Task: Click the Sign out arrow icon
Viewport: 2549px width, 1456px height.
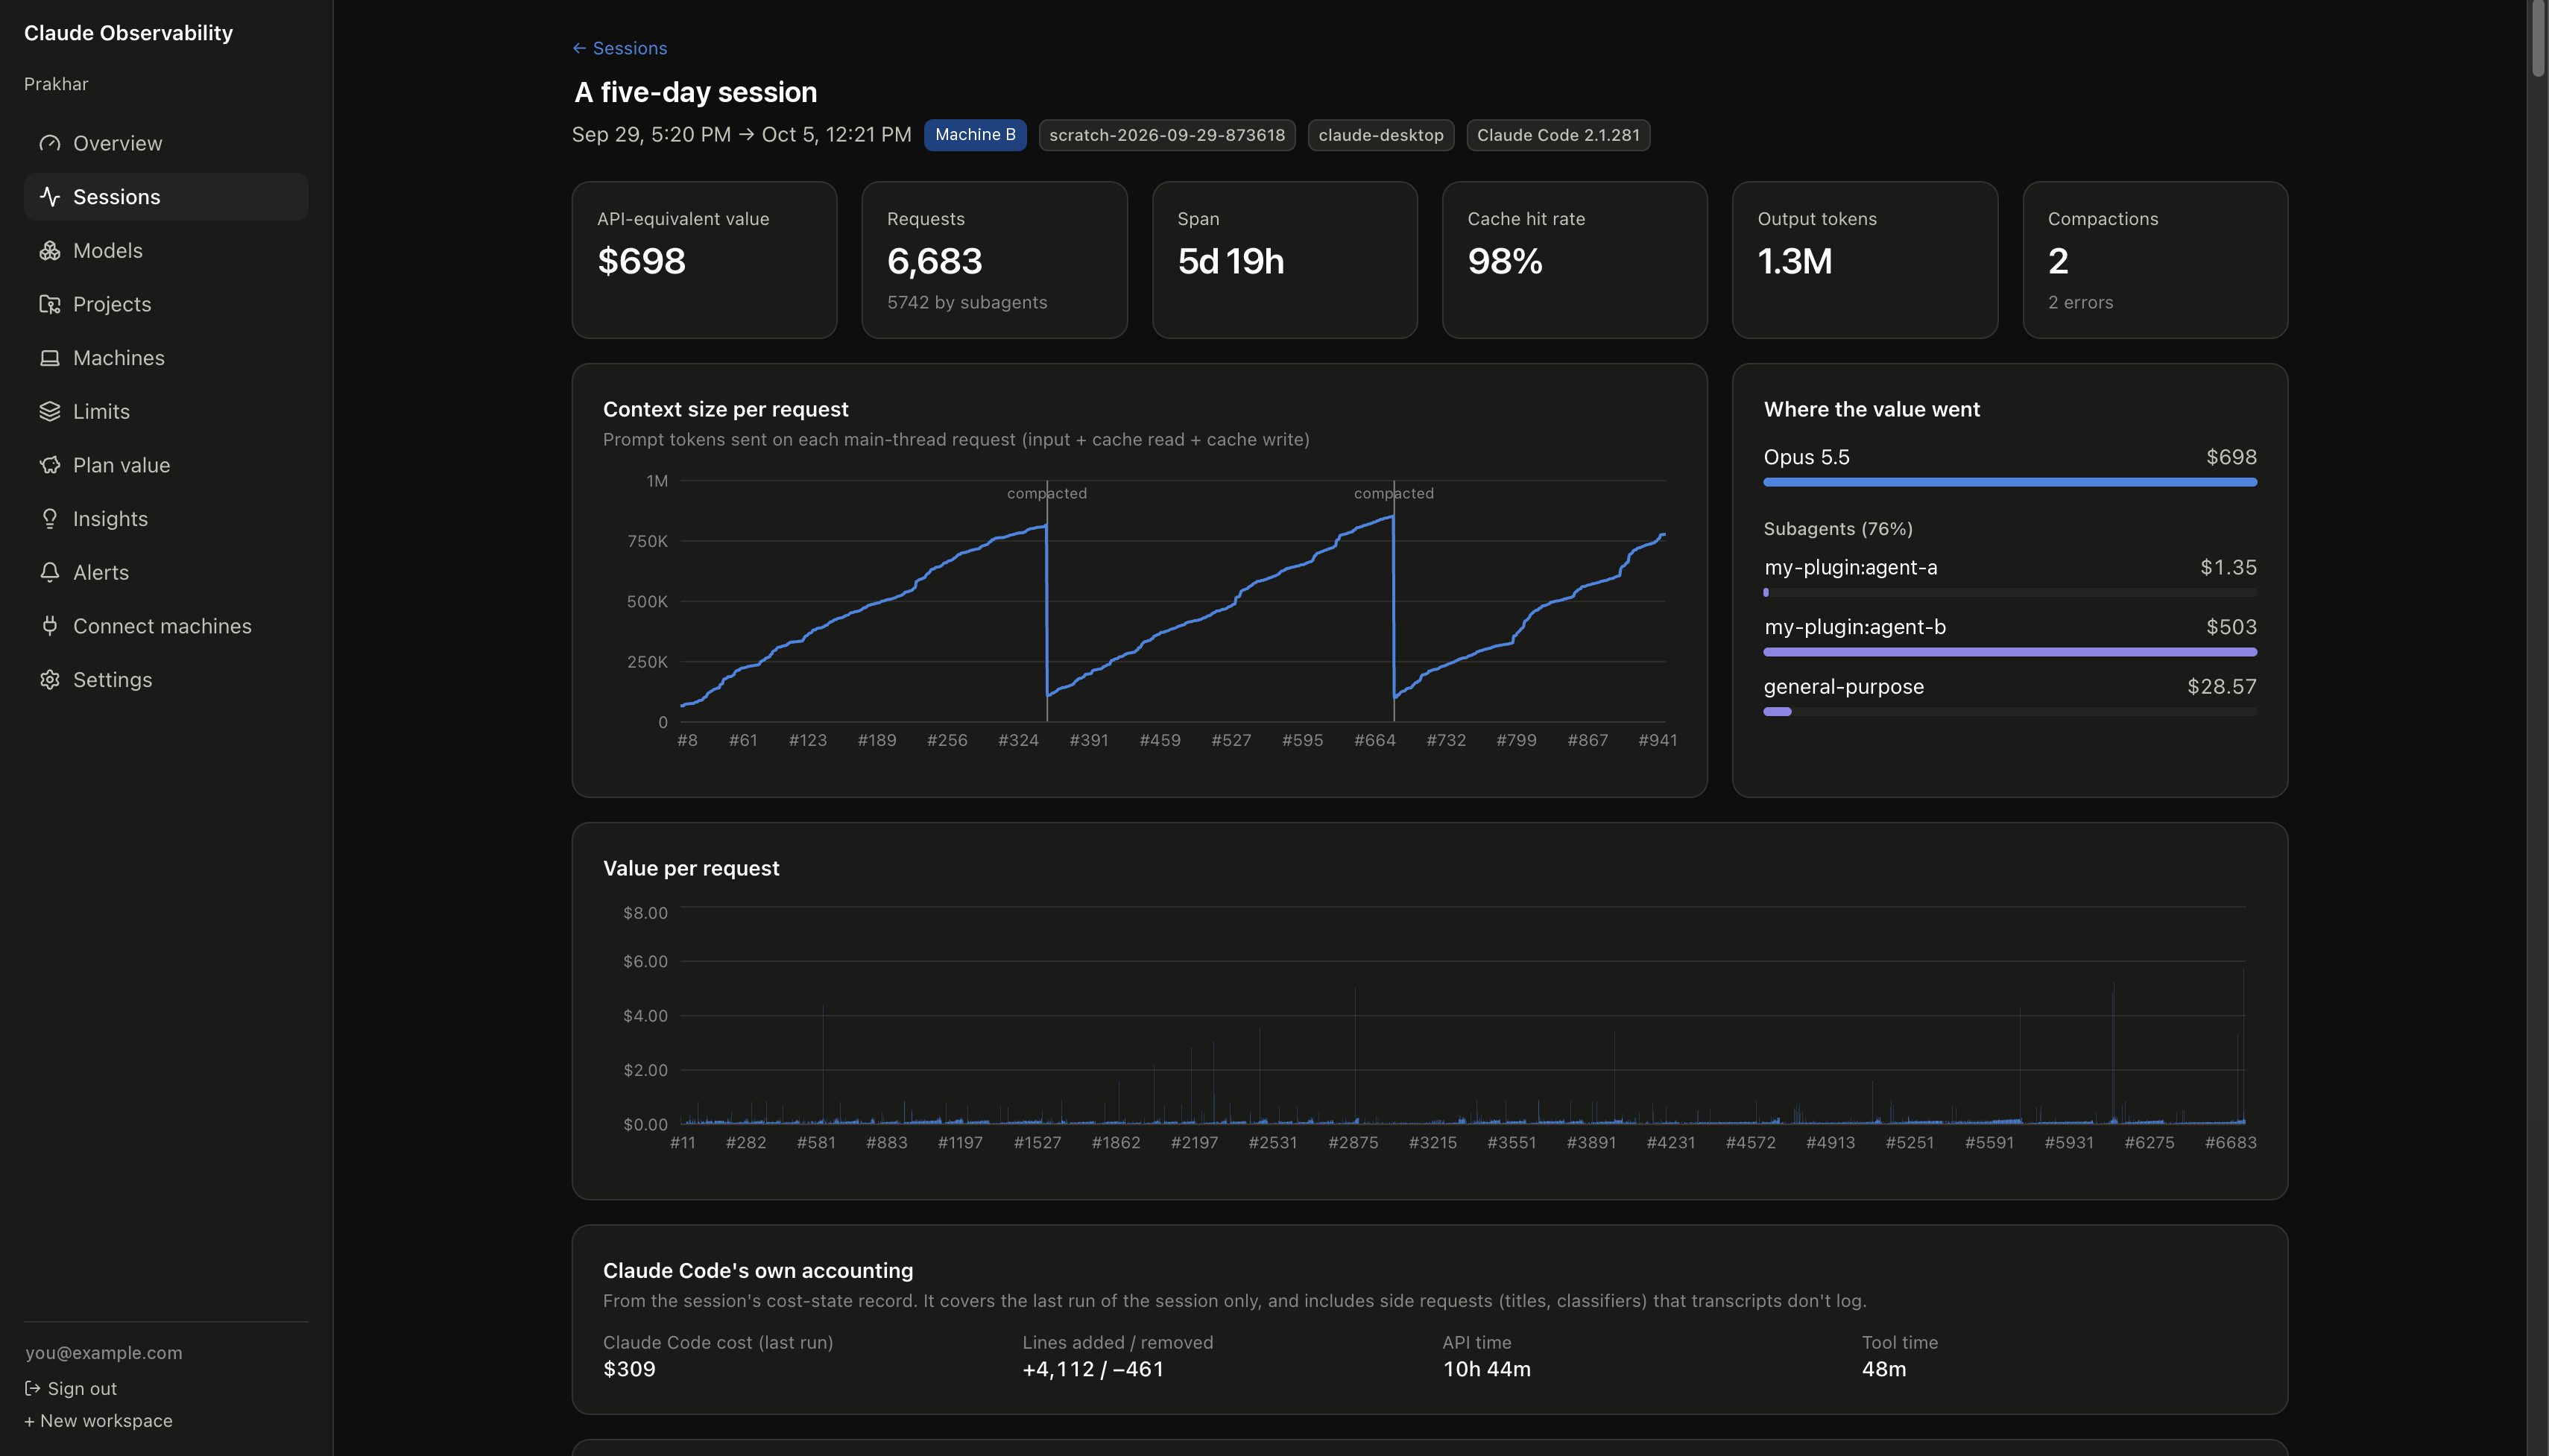Action: (x=33, y=1388)
